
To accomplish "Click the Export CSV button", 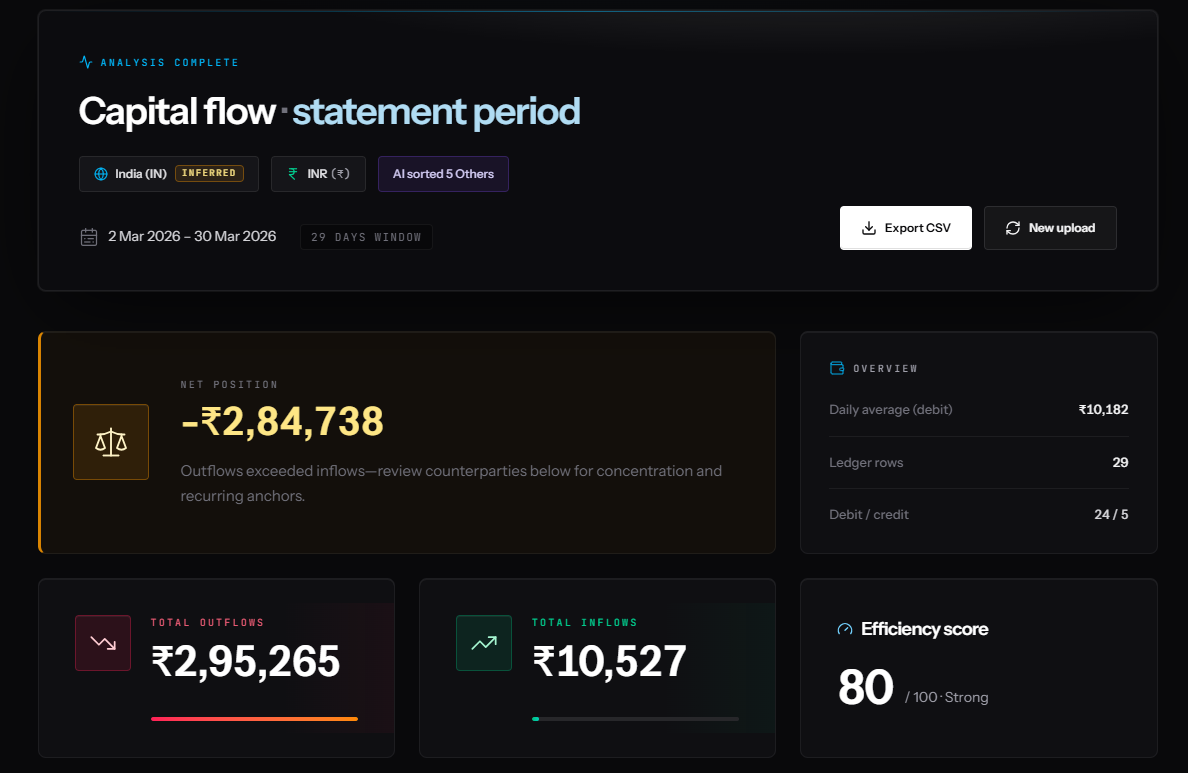I will (x=905, y=228).
